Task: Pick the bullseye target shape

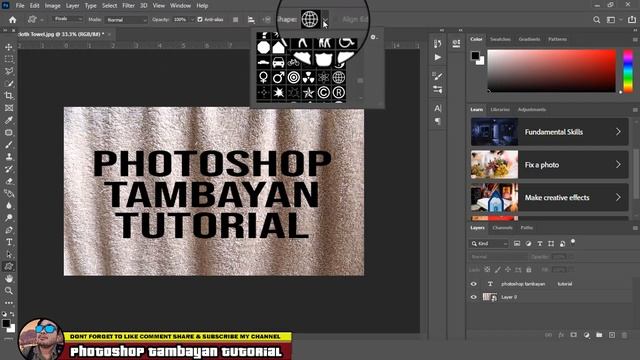Action: [x=293, y=78]
